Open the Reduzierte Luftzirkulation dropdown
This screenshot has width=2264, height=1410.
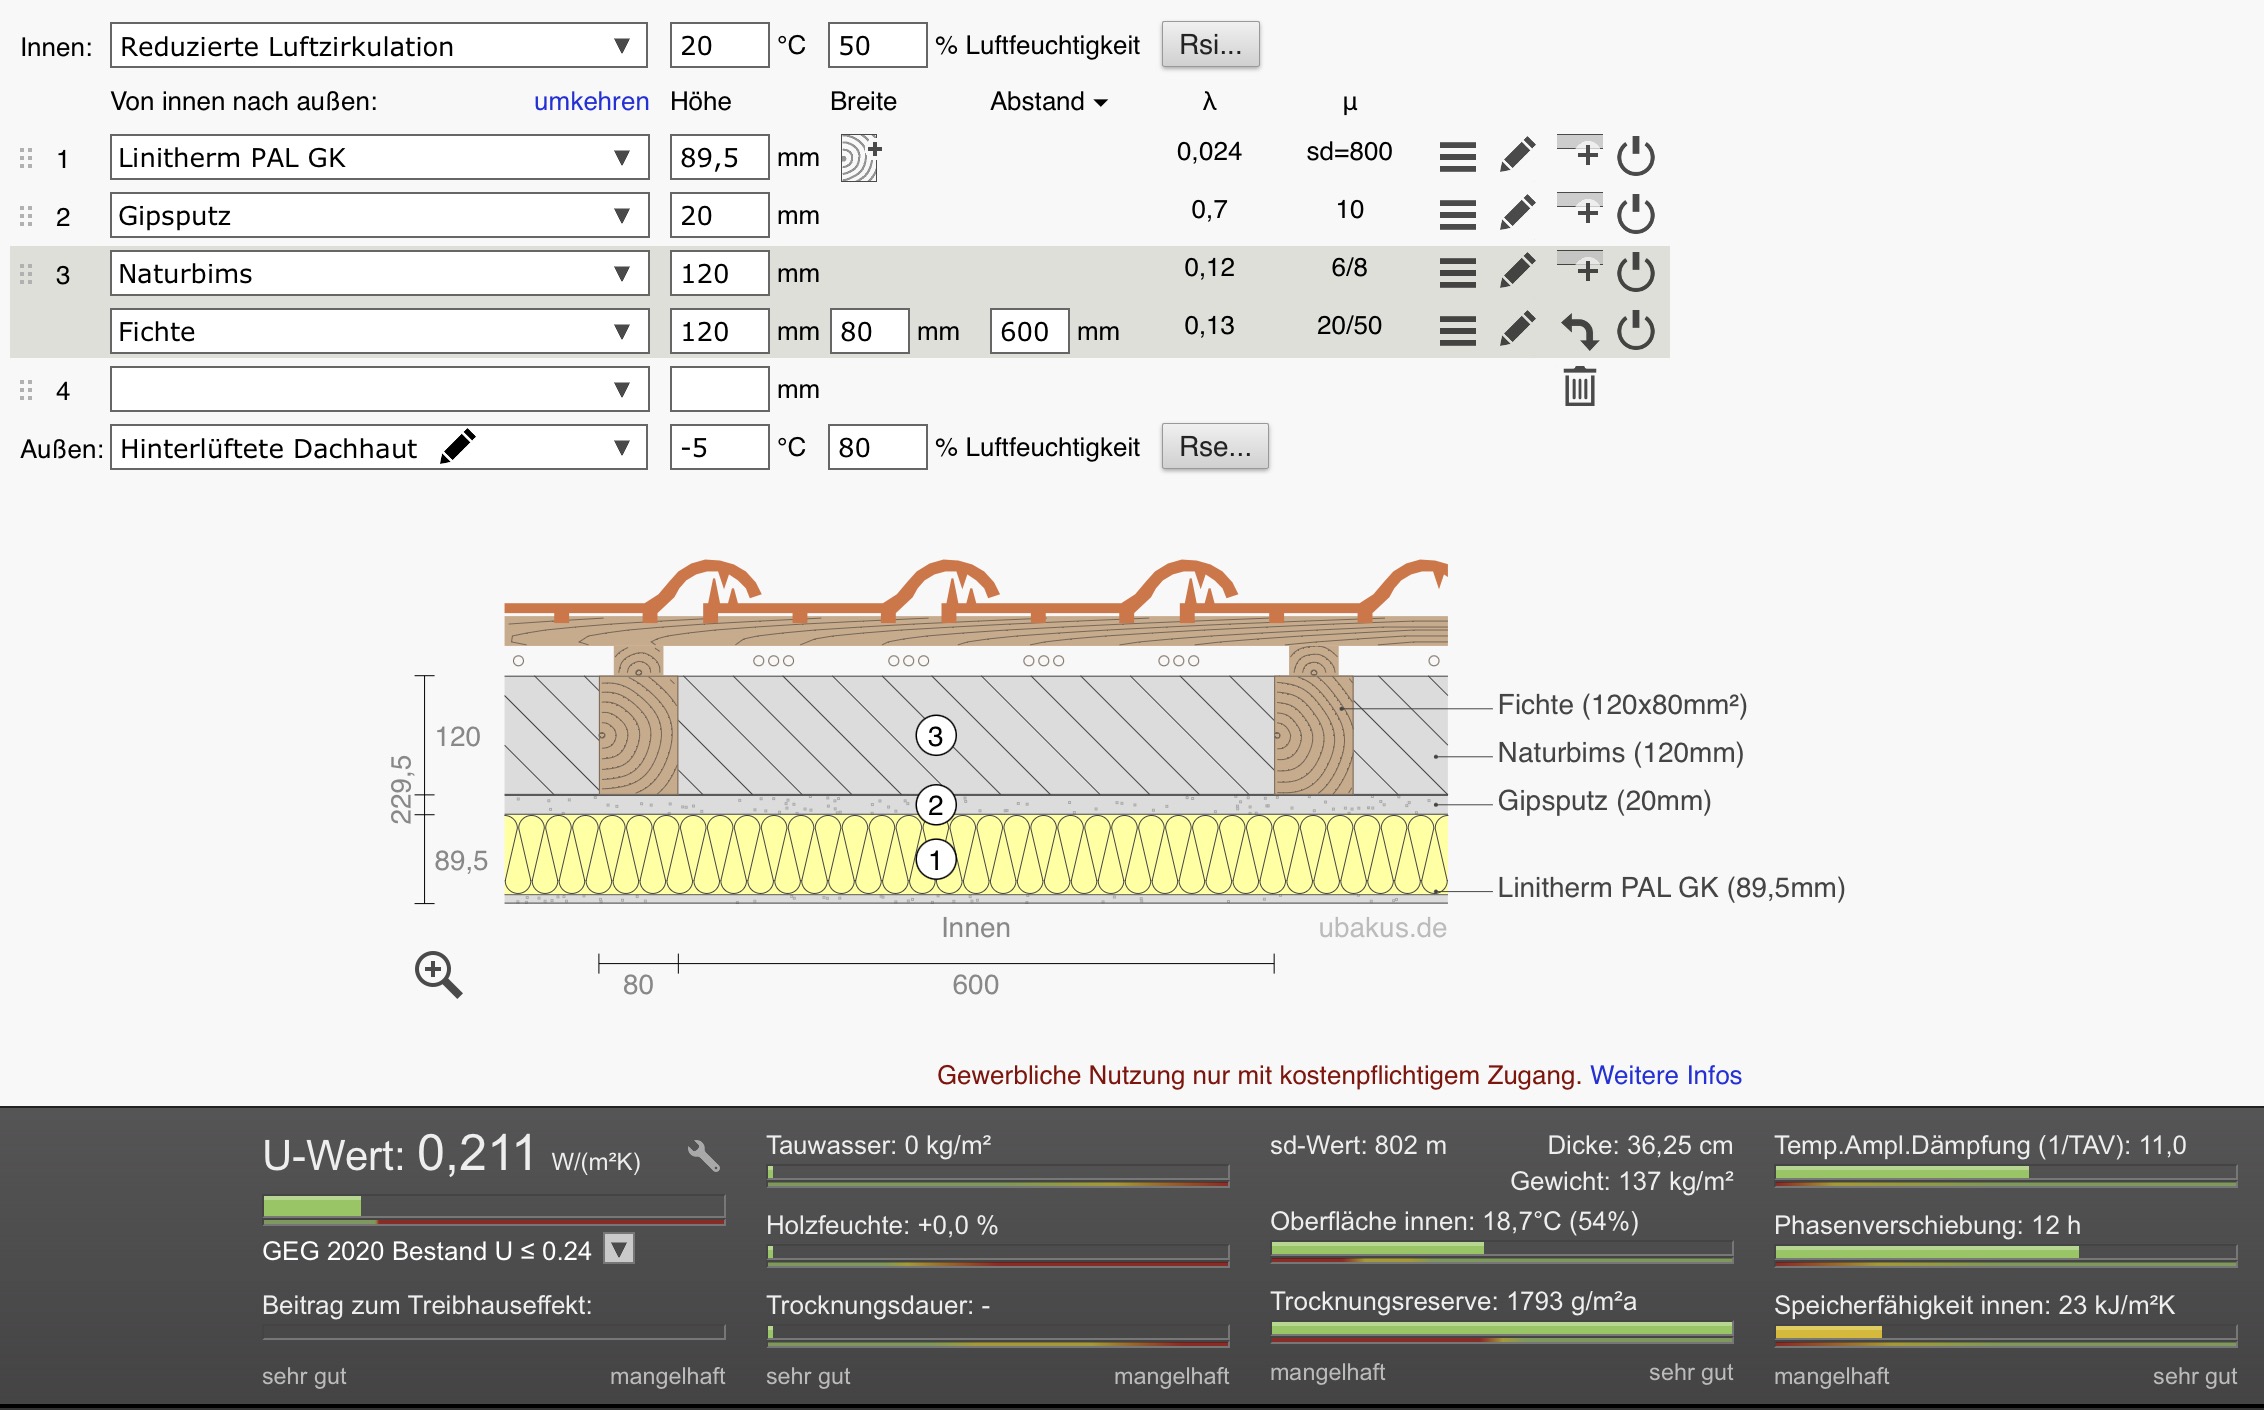click(x=378, y=46)
